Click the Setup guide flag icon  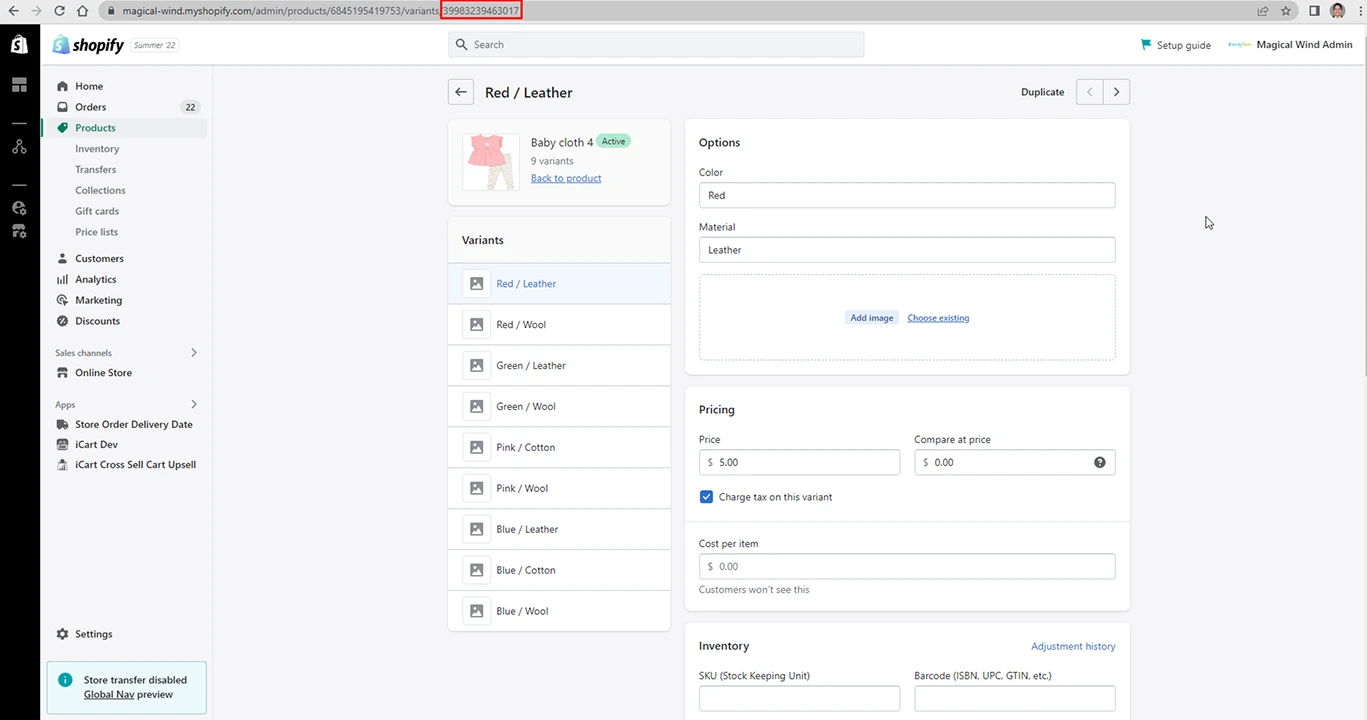[1146, 45]
